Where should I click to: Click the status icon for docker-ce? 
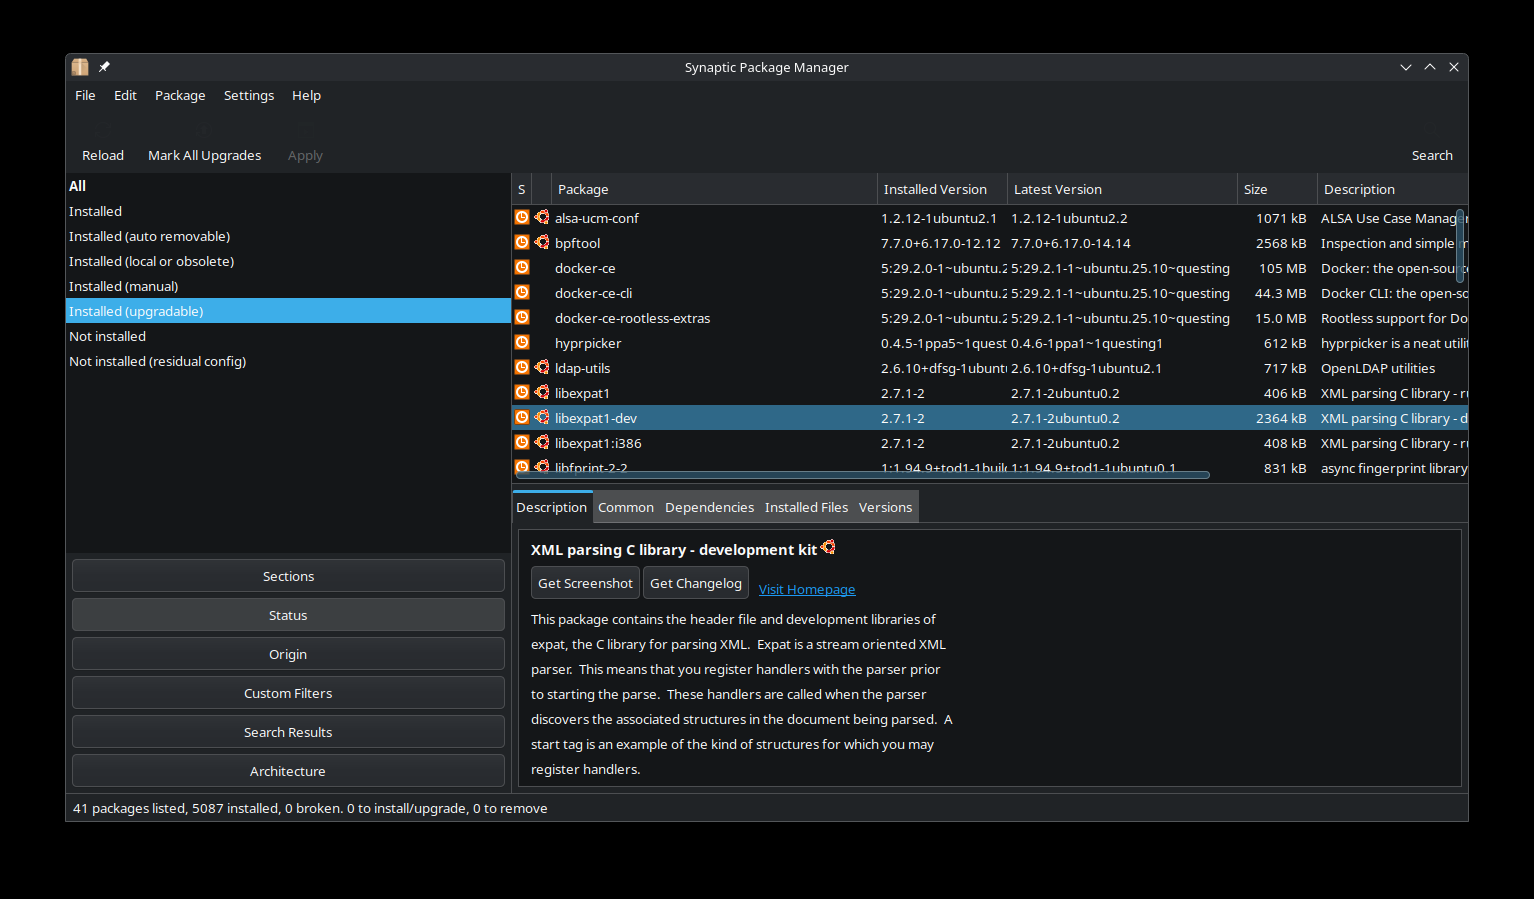coord(522,268)
